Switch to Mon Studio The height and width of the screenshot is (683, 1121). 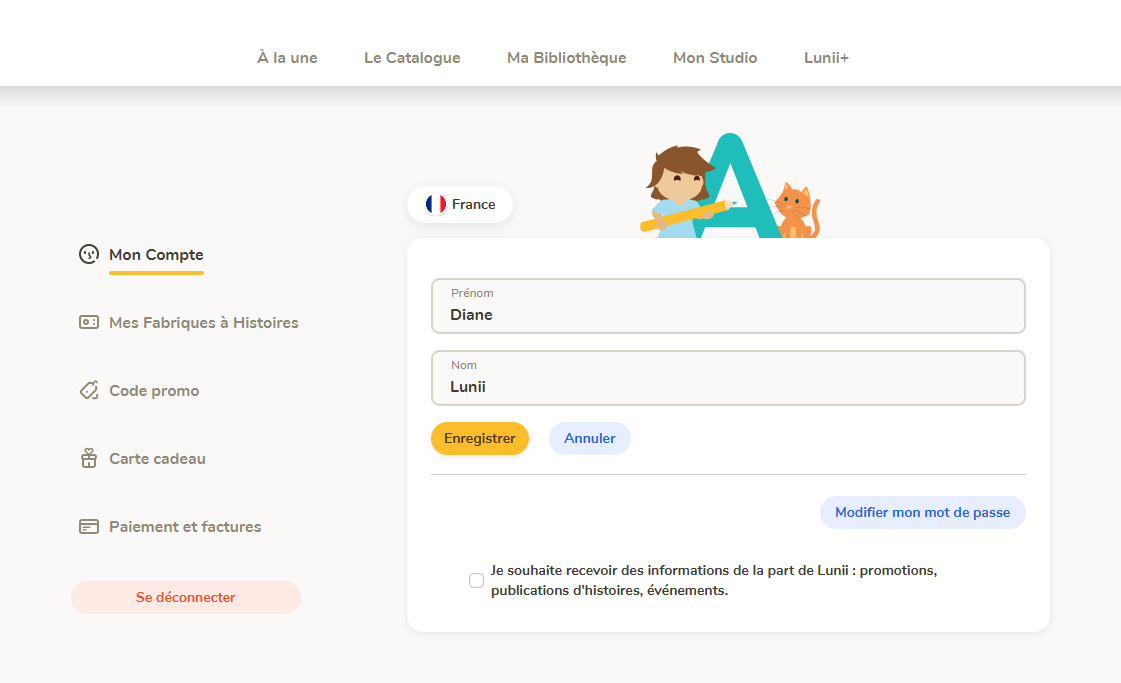point(715,58)
